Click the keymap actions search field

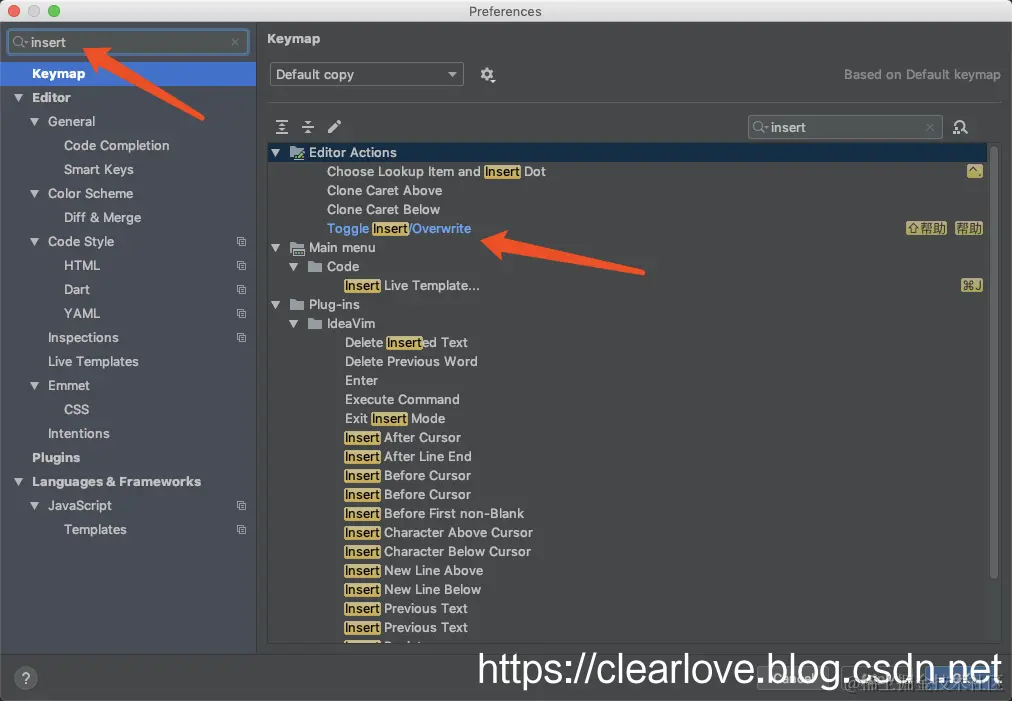(x=845, y=128)
